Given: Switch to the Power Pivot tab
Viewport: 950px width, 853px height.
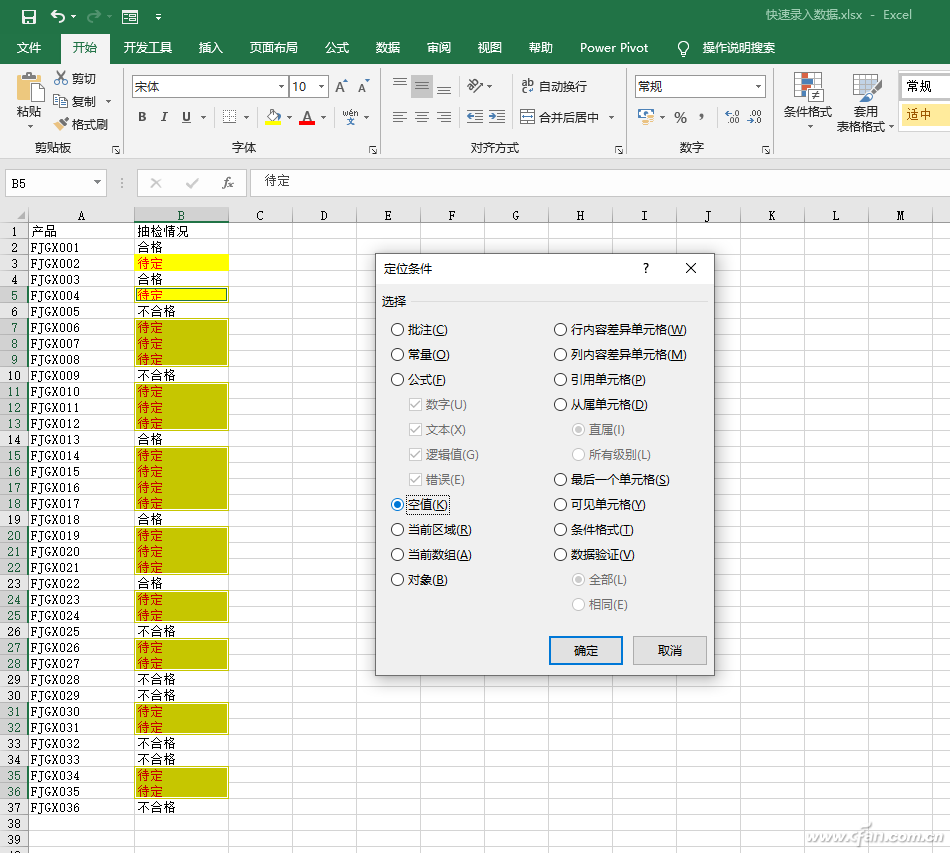Looking at the screenshot, I should [614, 48].
